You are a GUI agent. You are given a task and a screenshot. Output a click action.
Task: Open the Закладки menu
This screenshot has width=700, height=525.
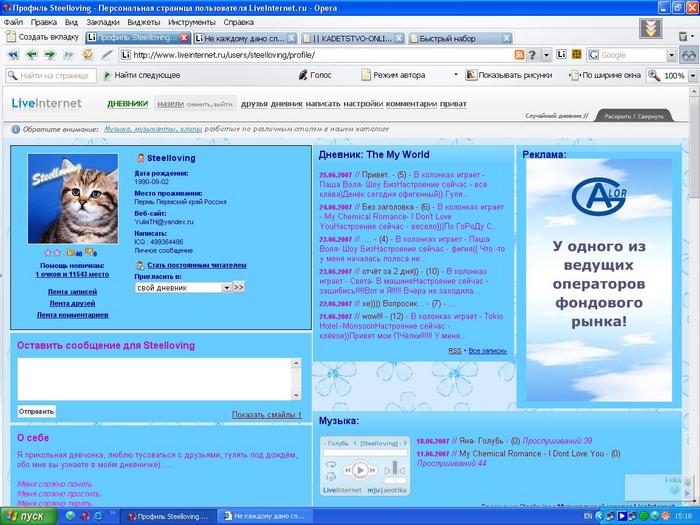(x=103, y=22)
